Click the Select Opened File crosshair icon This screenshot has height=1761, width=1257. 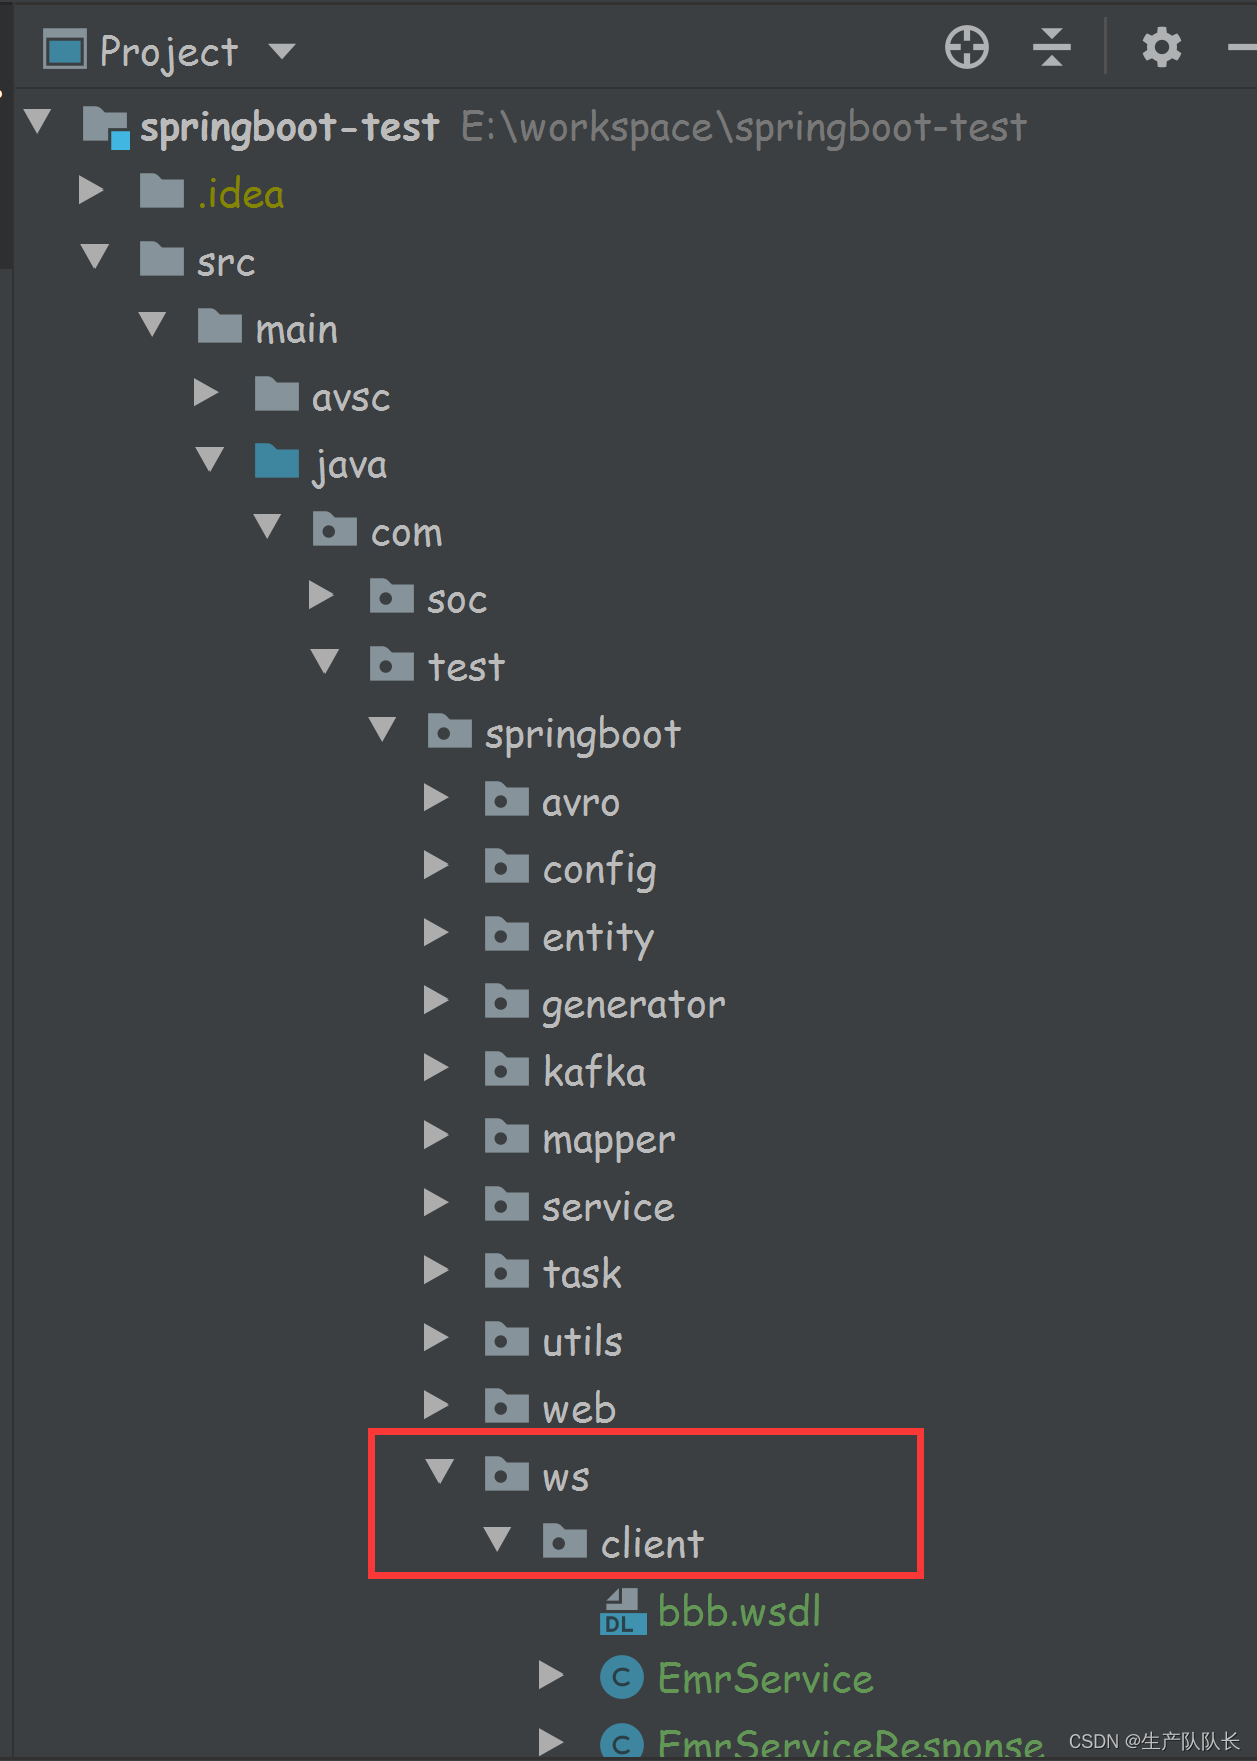pos(966,47)
